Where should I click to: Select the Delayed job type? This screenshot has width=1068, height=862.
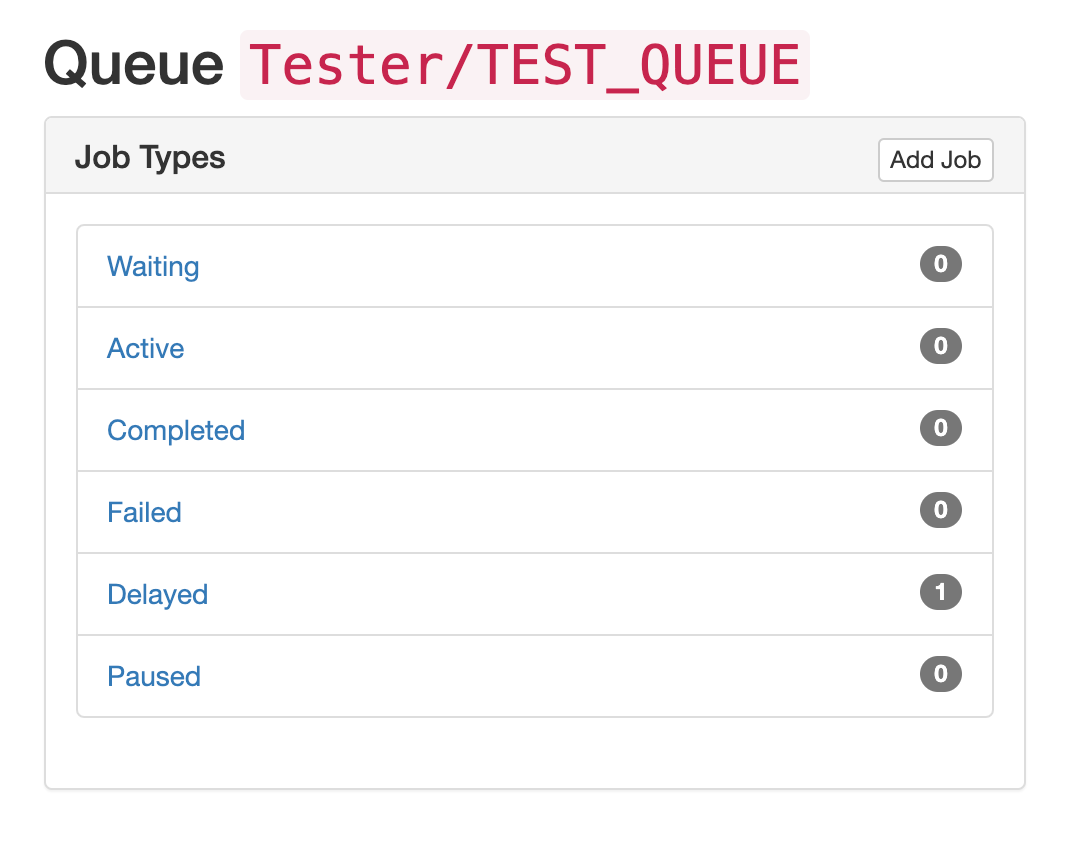coord(157,594)
